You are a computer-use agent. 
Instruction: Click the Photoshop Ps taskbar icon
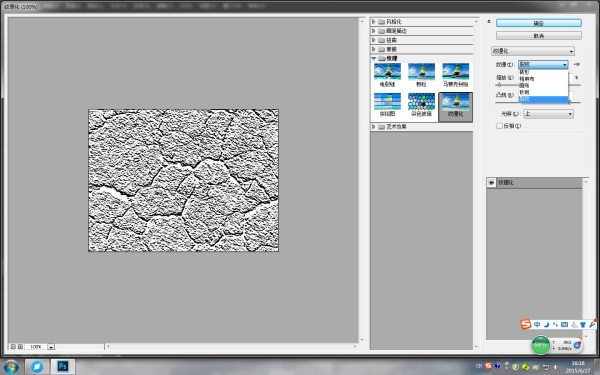coord(63,367)
